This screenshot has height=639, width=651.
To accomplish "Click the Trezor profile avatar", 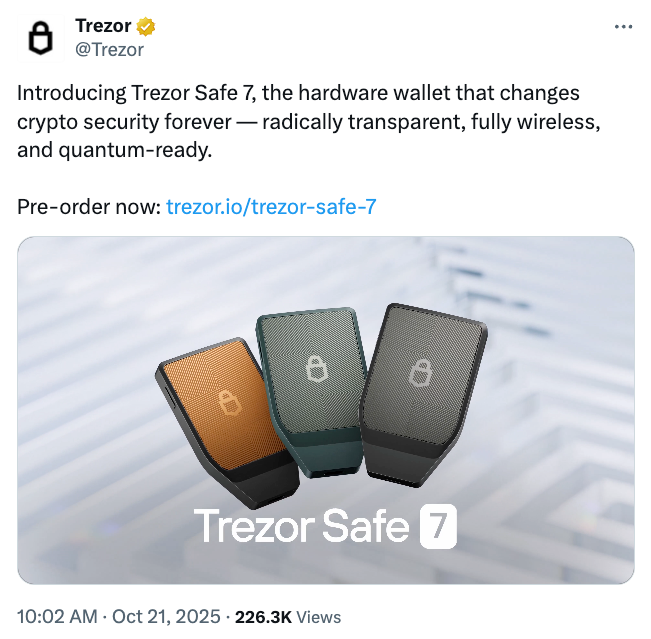I will [x=40, y=38].
